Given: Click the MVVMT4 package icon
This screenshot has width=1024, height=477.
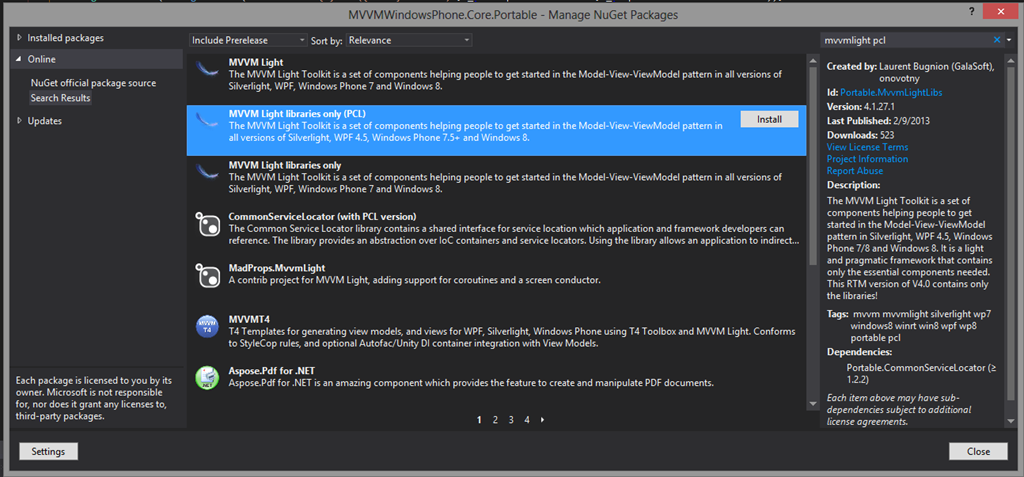Looking at the screenshot, I should point(207,325).
